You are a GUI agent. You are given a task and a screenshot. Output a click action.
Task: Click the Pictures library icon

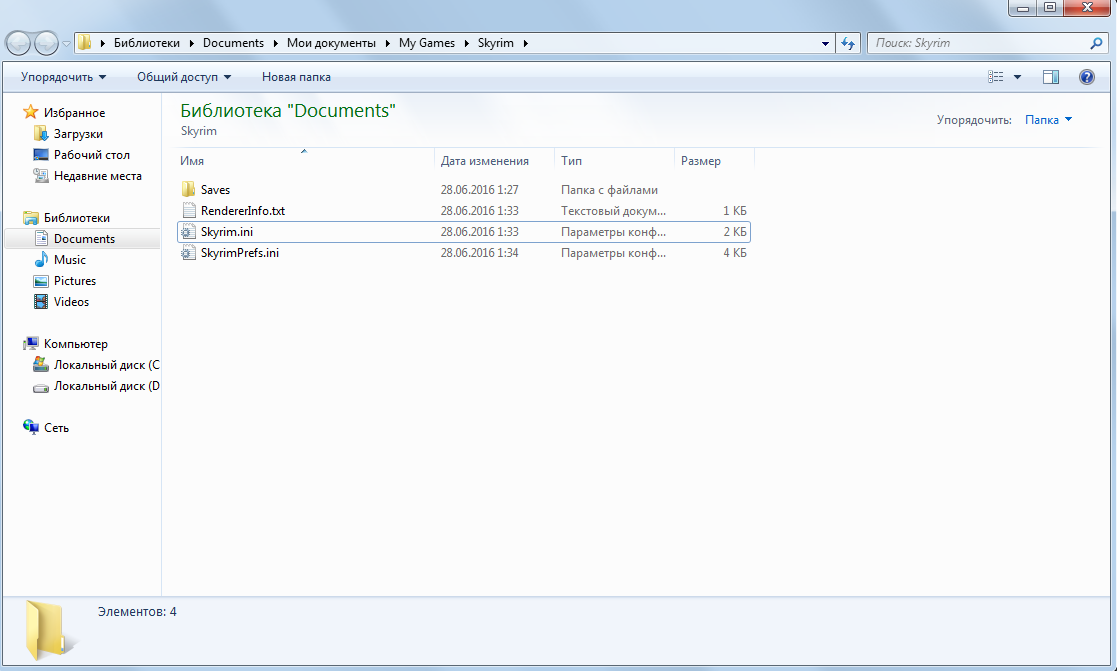(x=41, y=281)
